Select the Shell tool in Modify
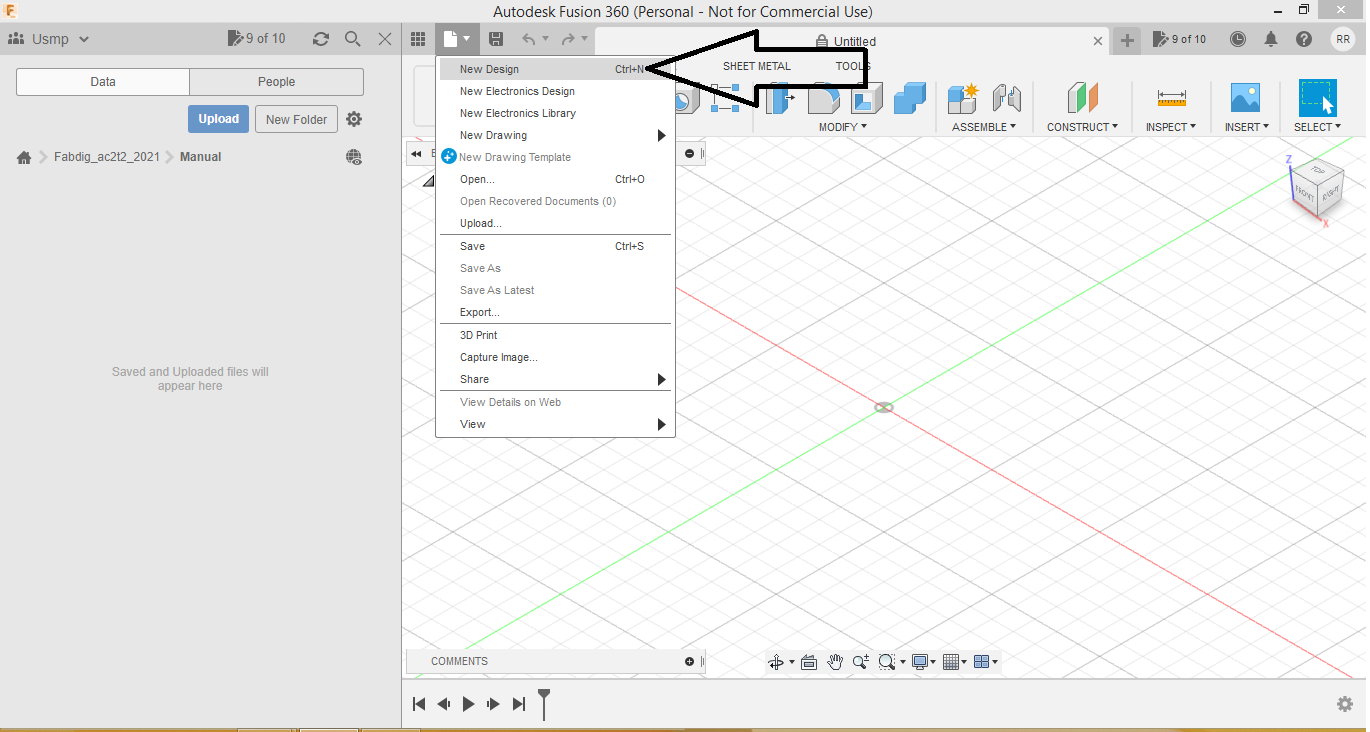The height and width of the screenshot is (732, 1370). 867,98
